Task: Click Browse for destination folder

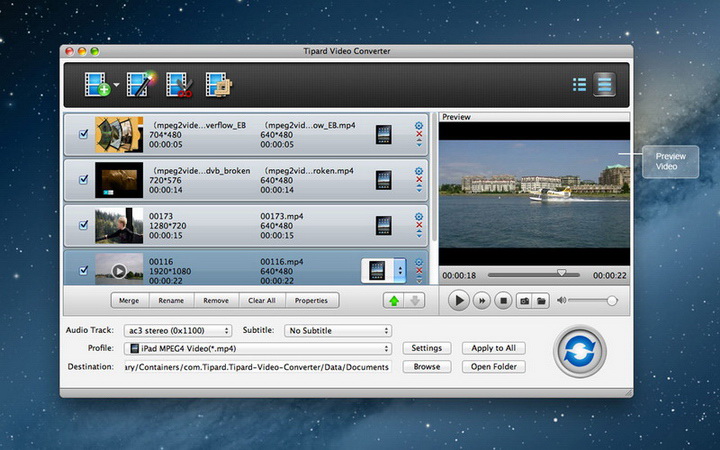Action: (427, 367)
